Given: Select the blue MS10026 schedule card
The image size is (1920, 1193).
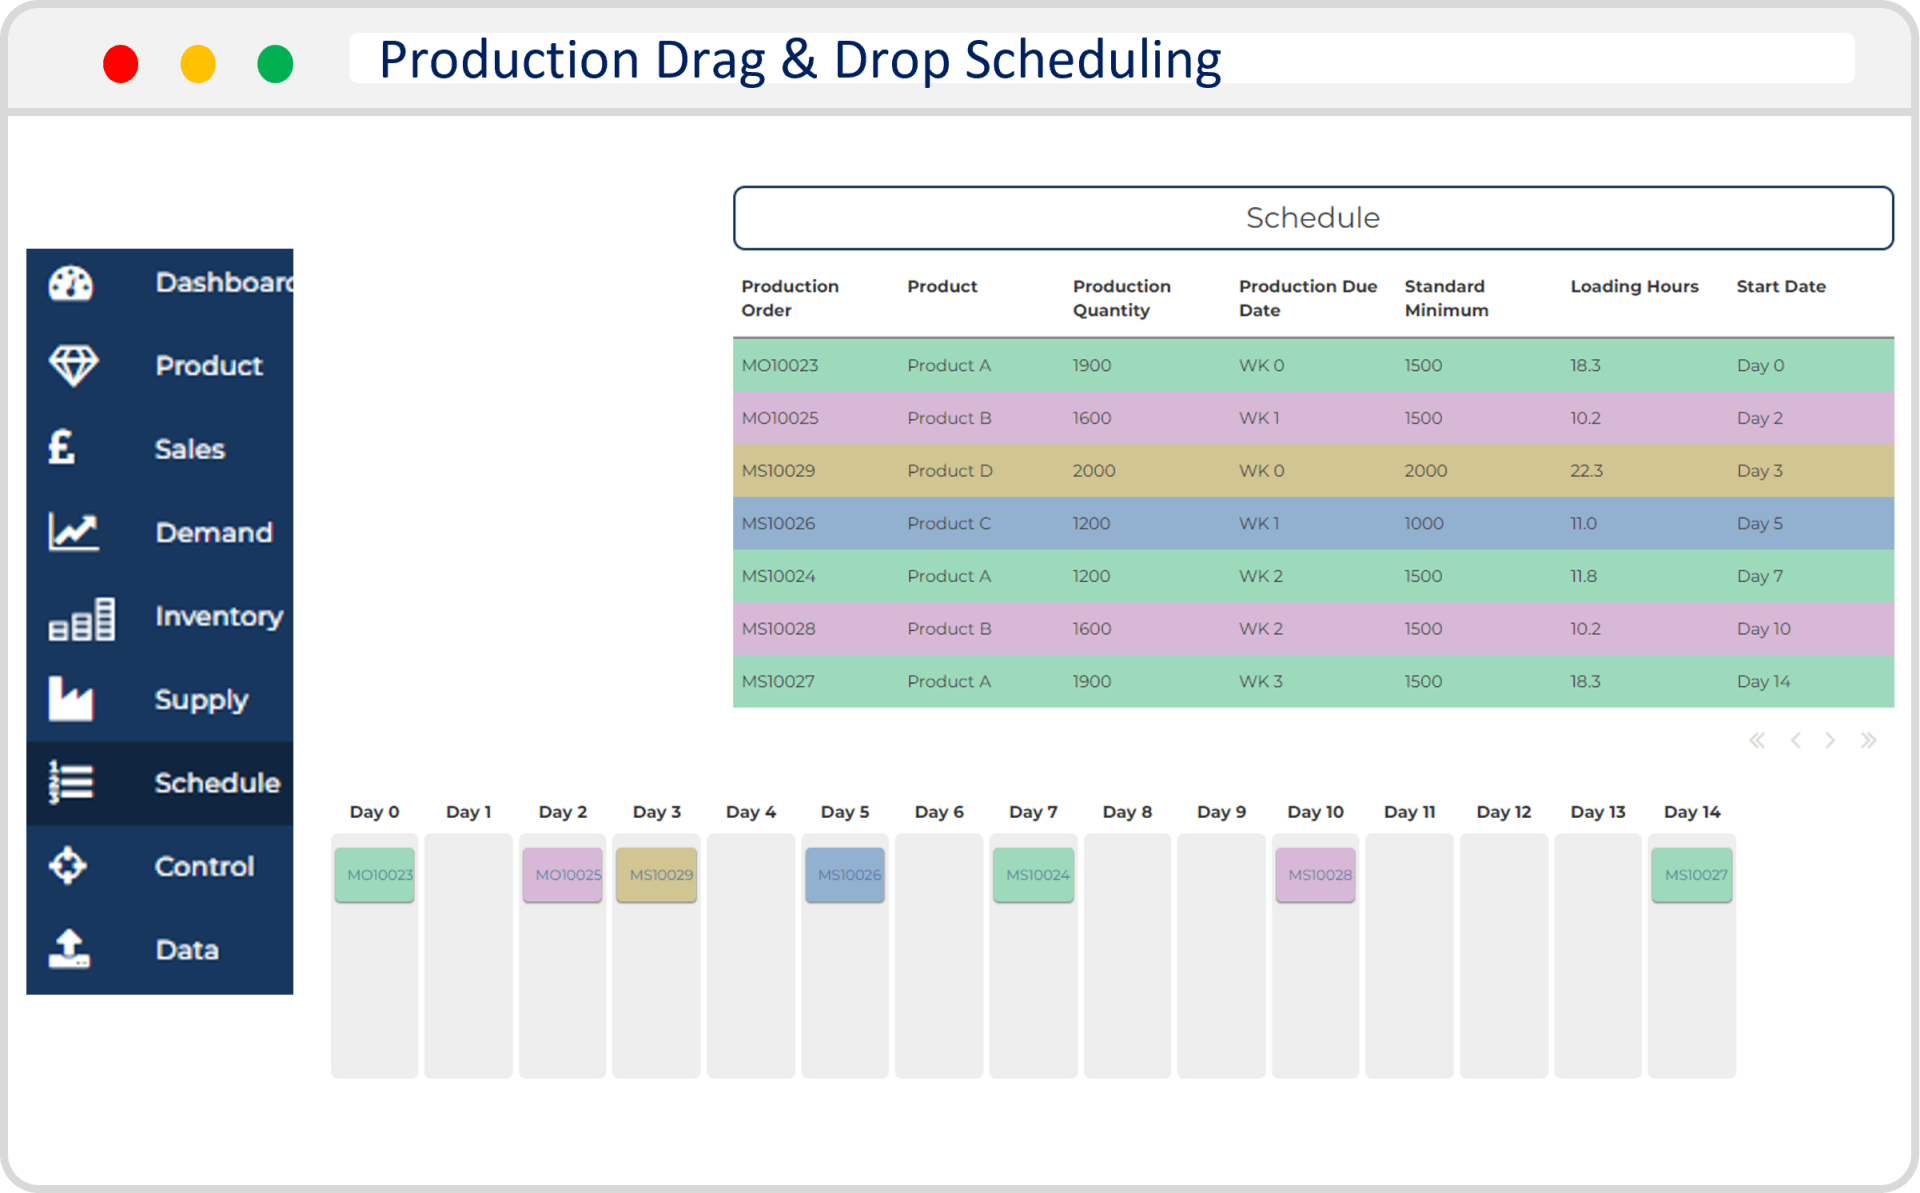Looking at the screenshot, I should (845, 875).
